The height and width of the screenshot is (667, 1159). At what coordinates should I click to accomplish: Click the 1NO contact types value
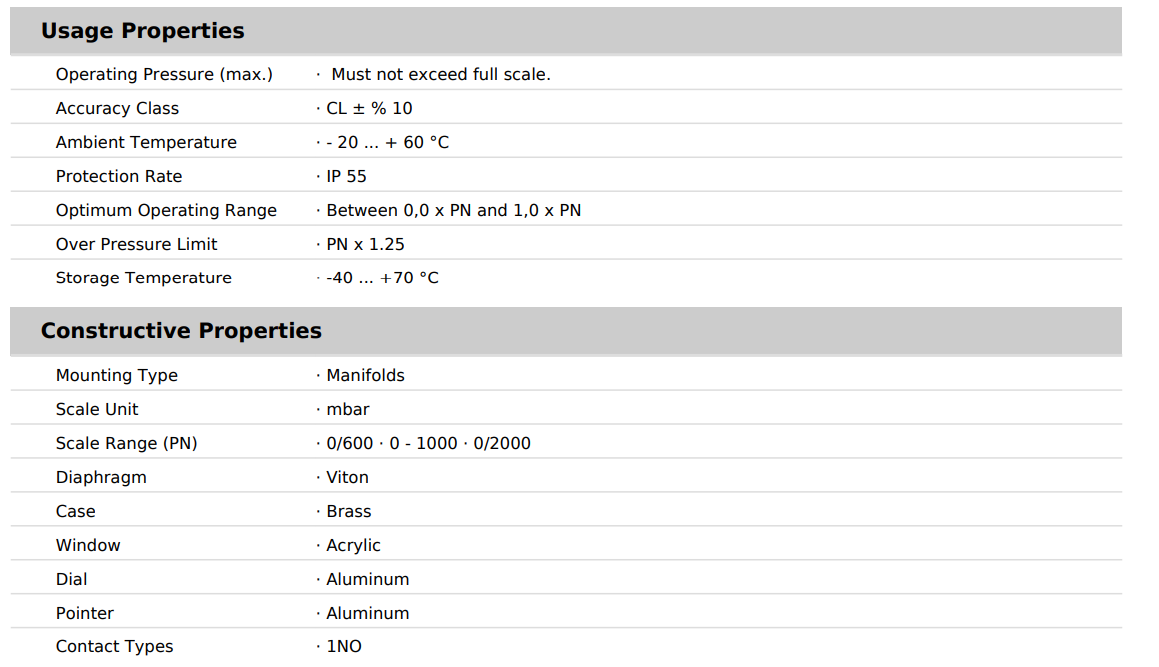[x=344, y=647]
